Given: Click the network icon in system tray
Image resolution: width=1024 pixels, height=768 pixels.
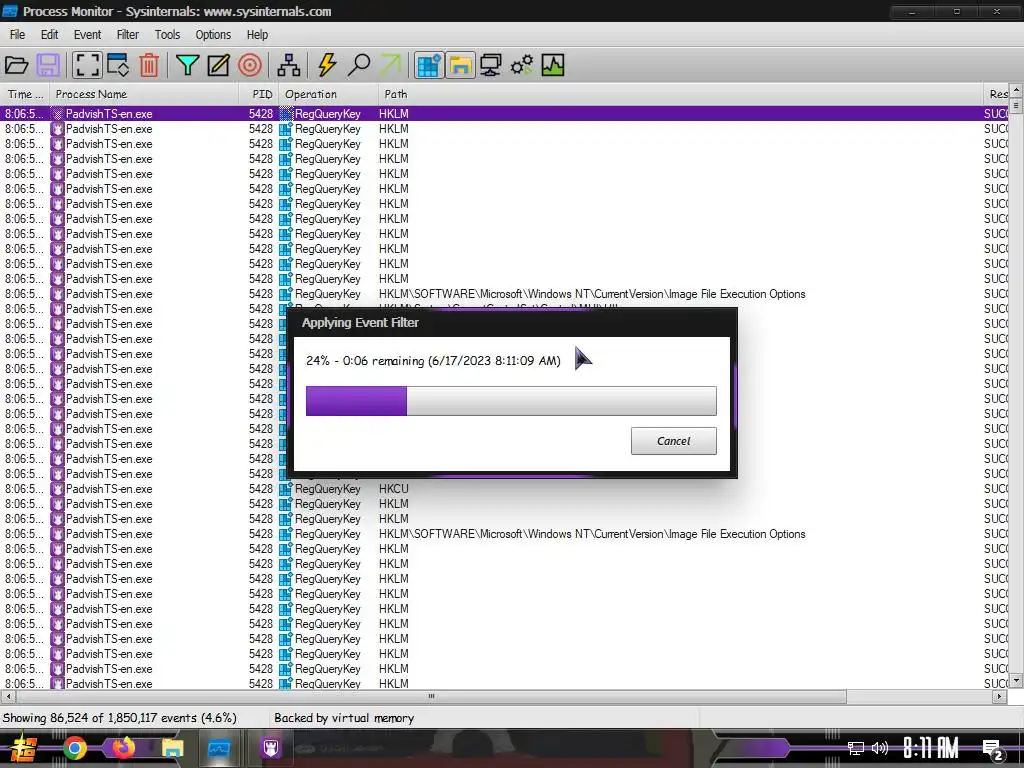Looking at the screenshot, I should point(856,748).
